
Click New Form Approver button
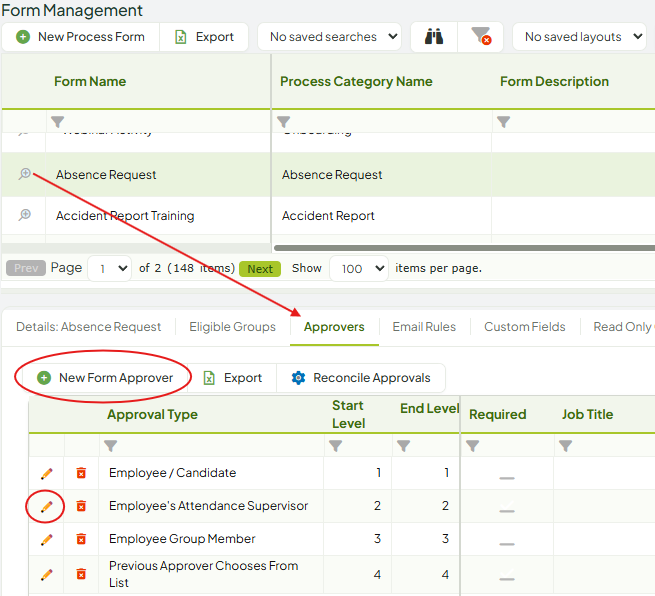105,378
